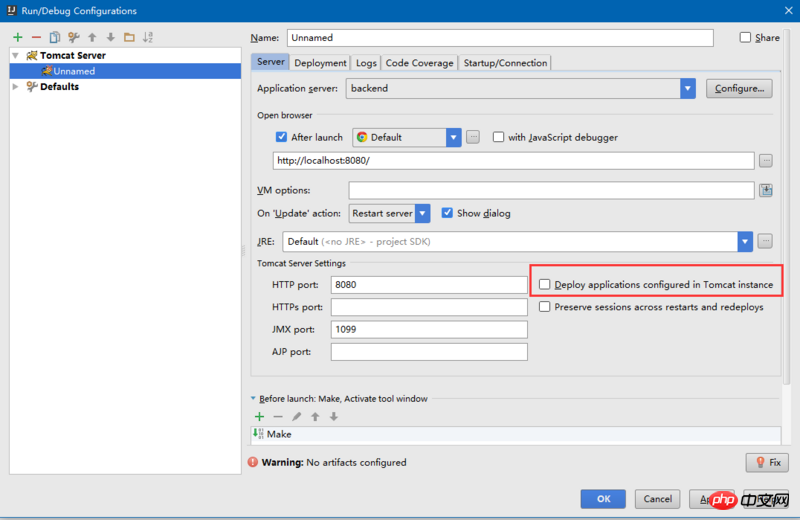The height and width of the screenshot is (520, 800).
Task: Click the localhost URL field
Action: coord(513,161)
